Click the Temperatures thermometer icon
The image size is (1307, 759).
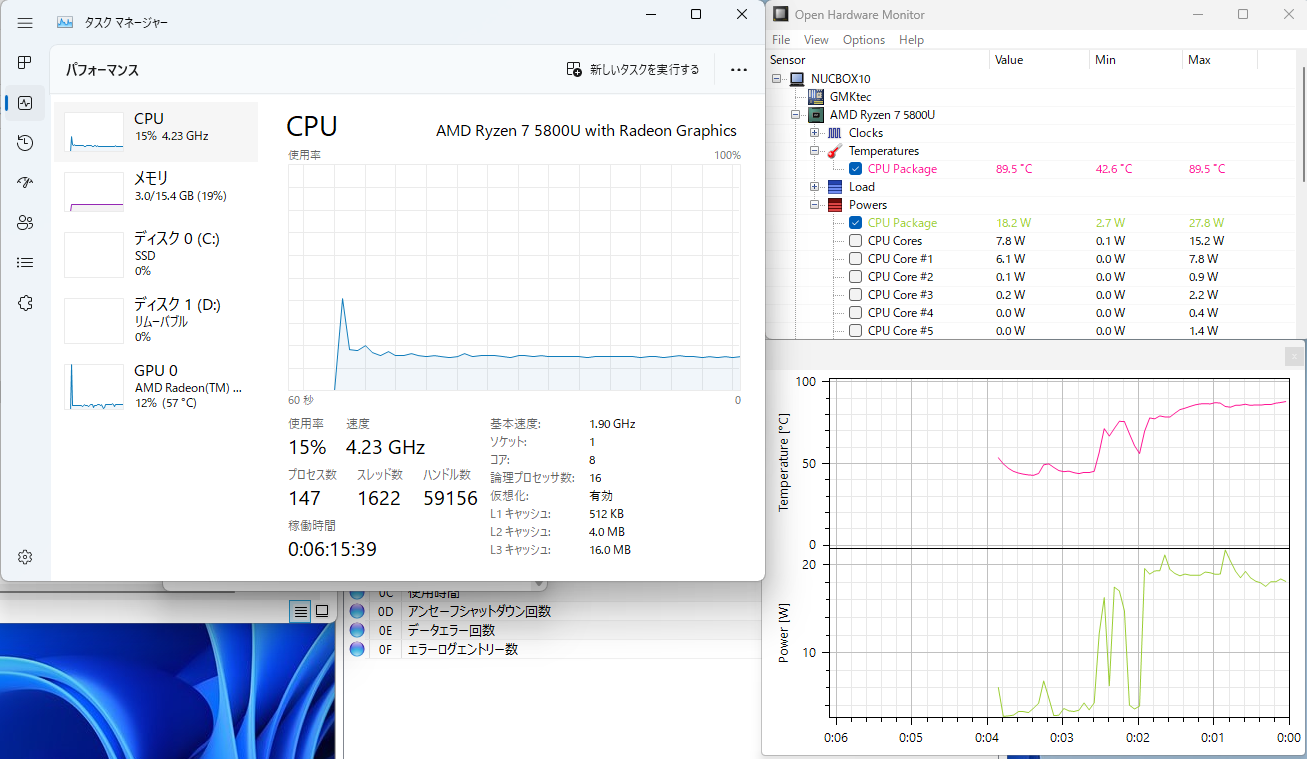pos(835,151)
